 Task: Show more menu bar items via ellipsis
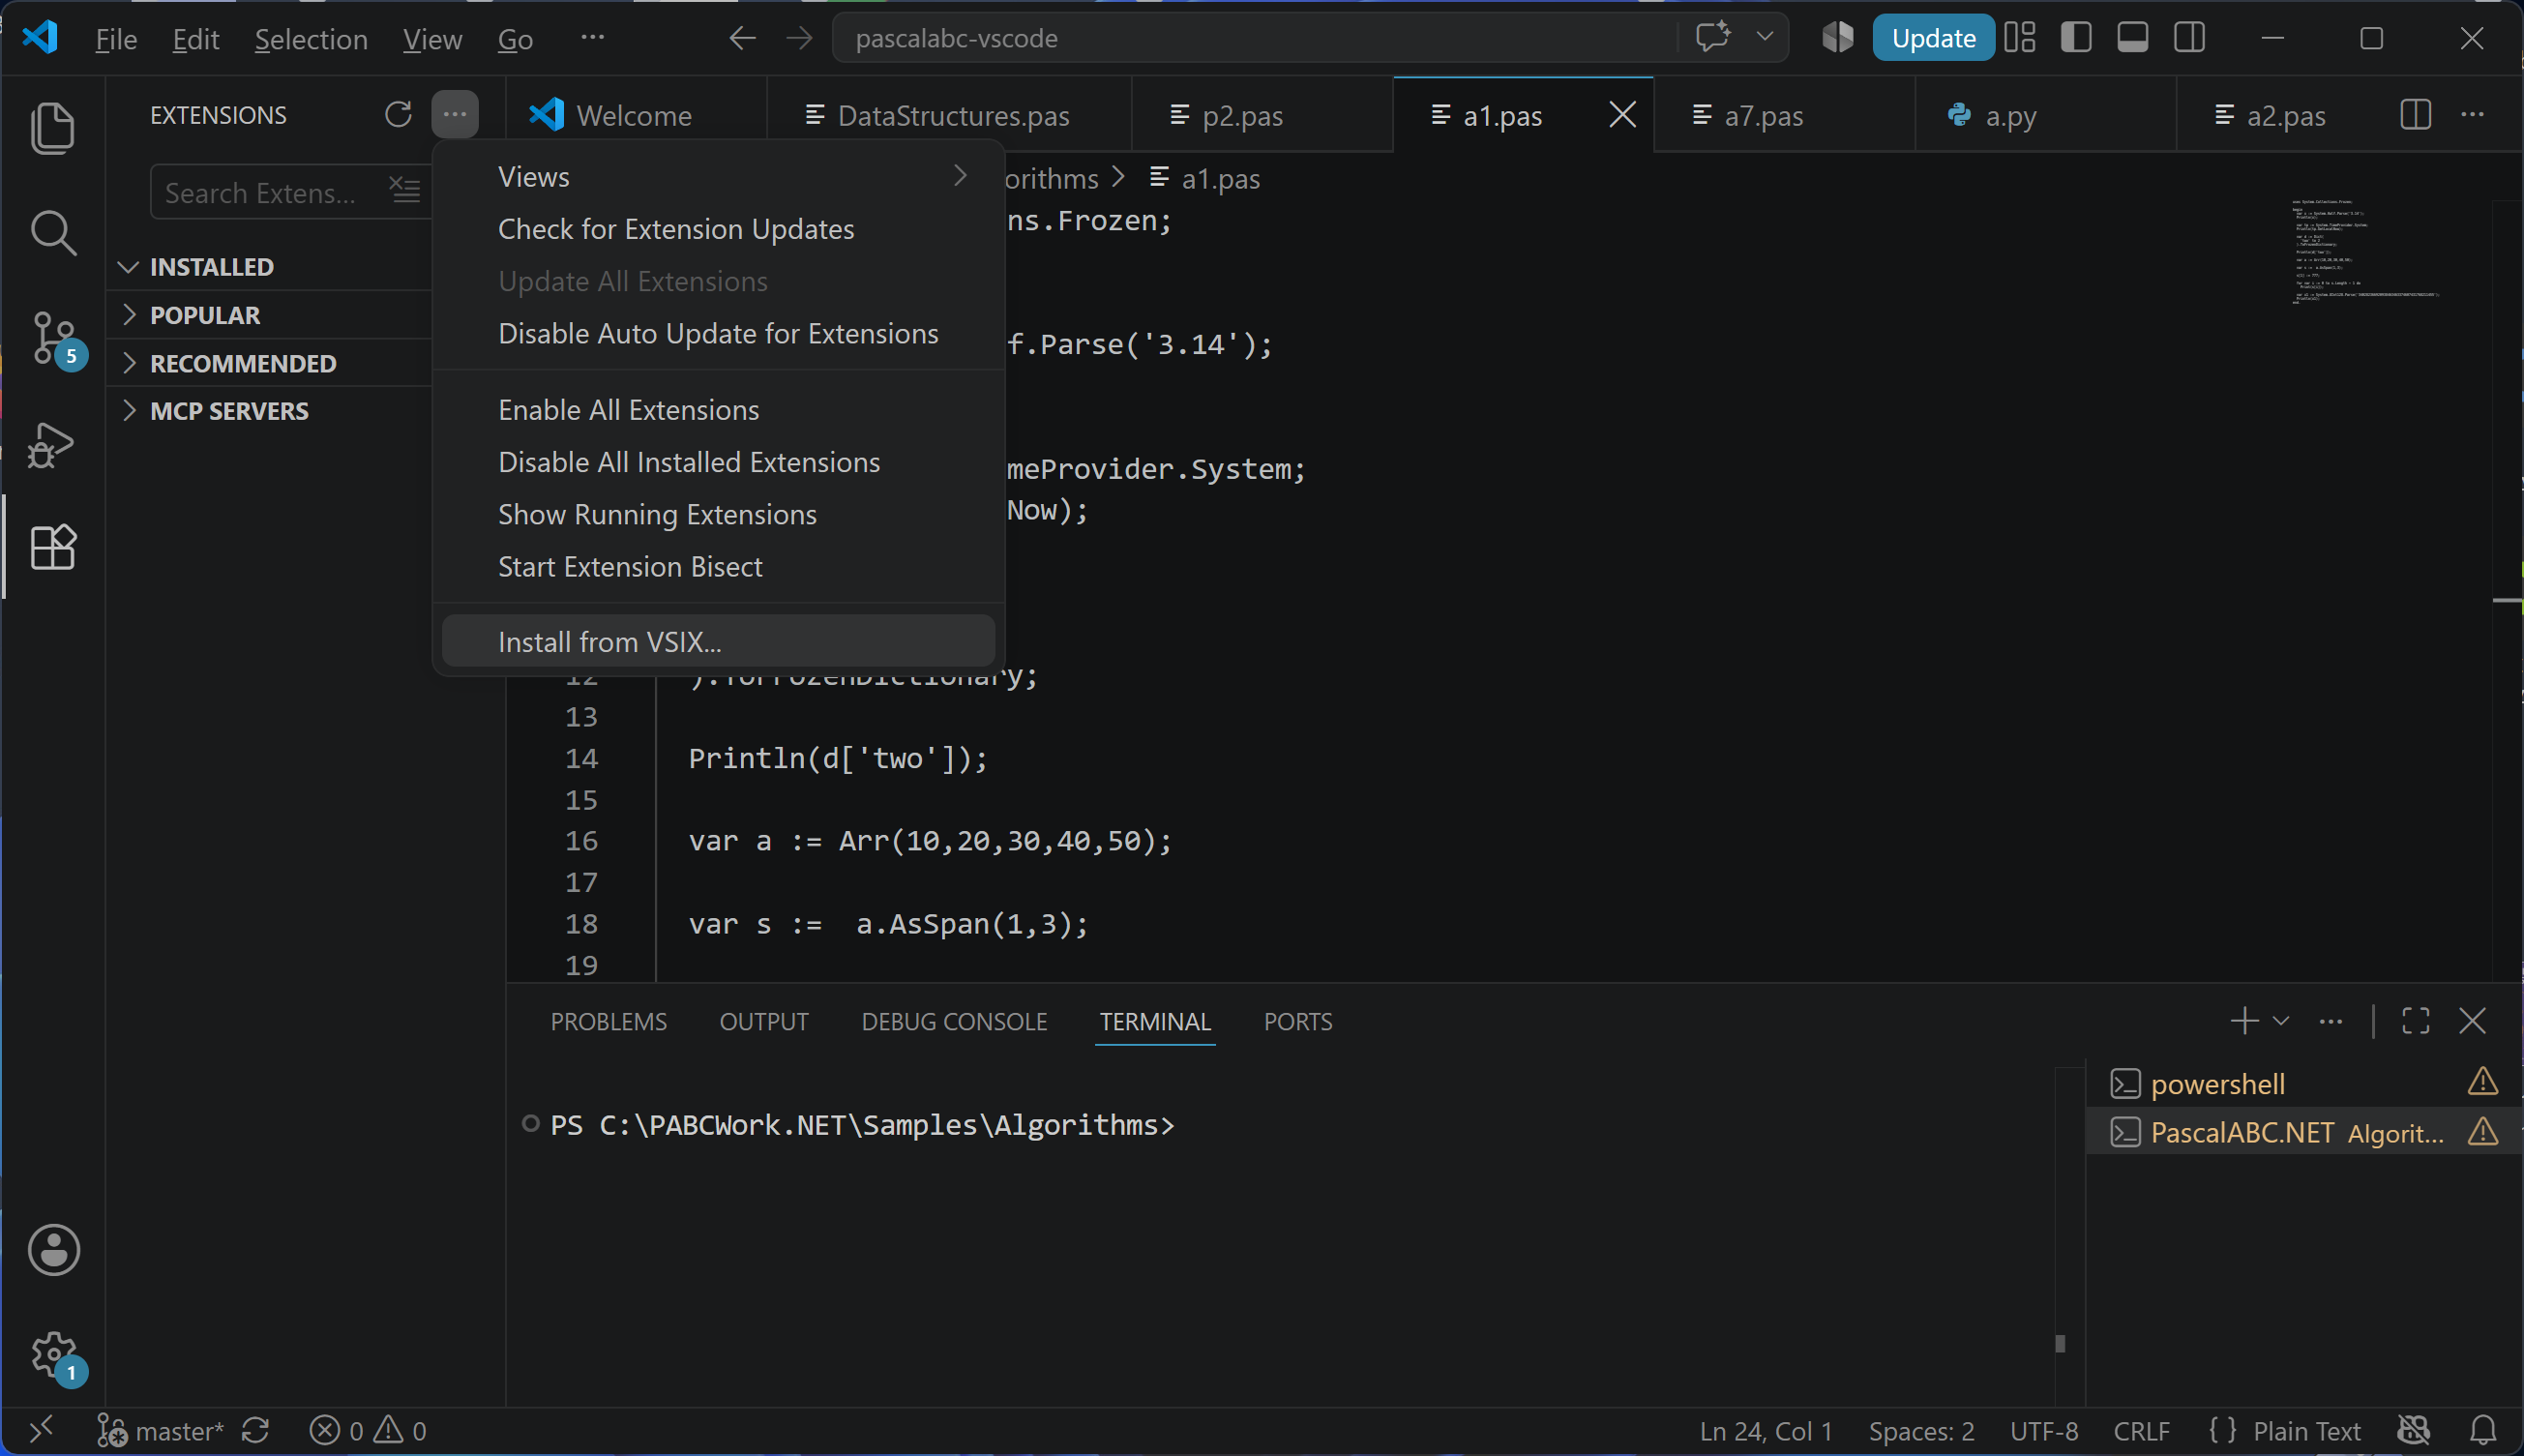click(593, 38)
